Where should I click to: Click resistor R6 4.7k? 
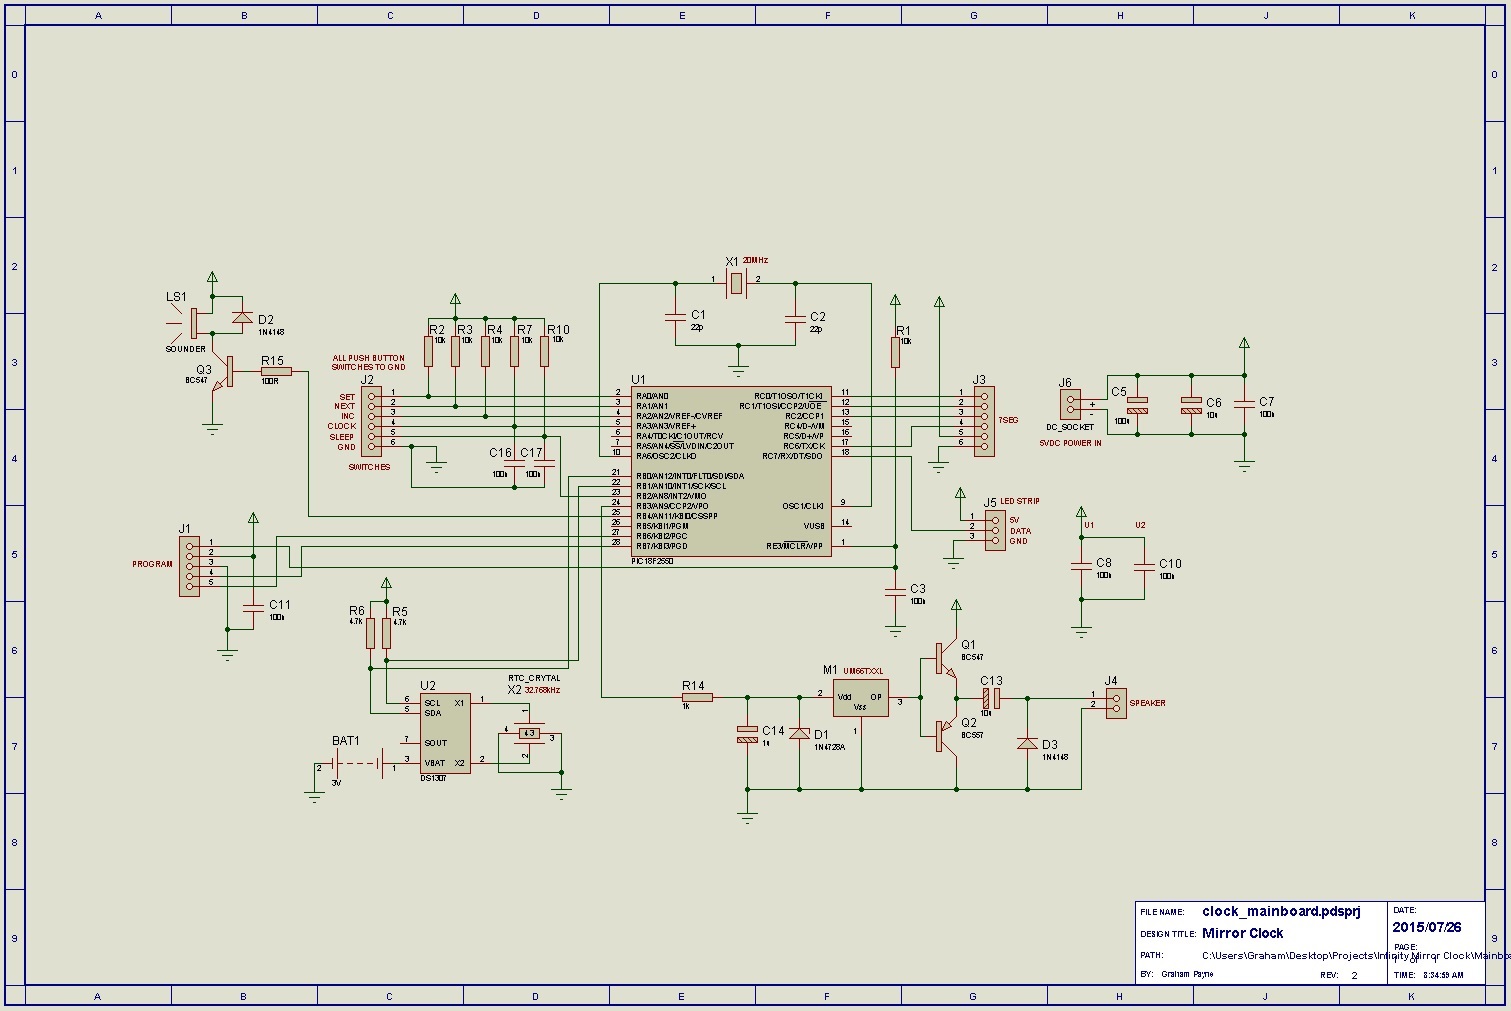point(370,633)
